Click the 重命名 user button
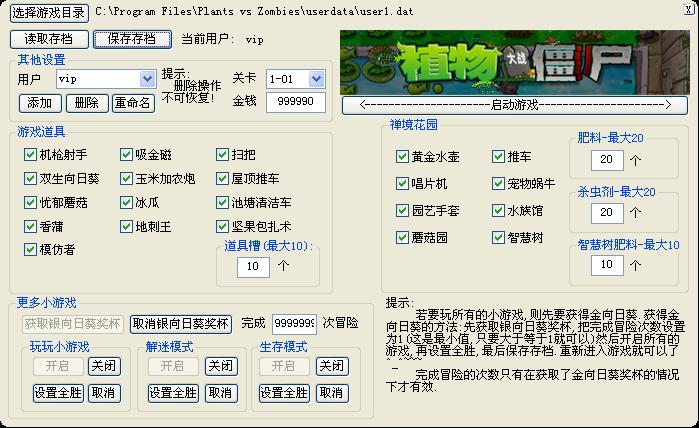Image resolution: width=699 pixels, height=428 pixels. click(133, 103)
